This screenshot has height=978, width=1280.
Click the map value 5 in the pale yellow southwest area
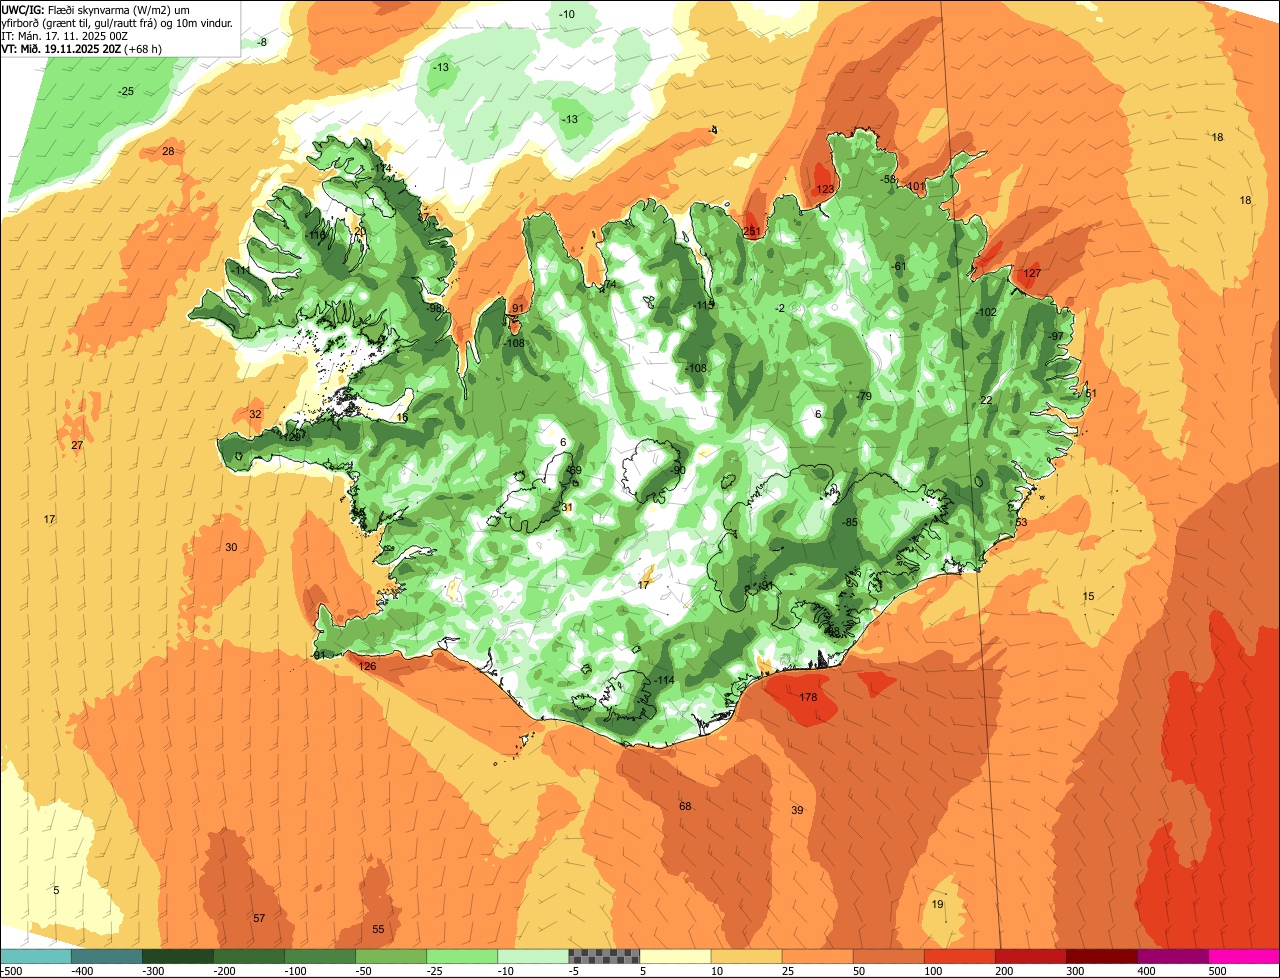(x=56, y=890)
